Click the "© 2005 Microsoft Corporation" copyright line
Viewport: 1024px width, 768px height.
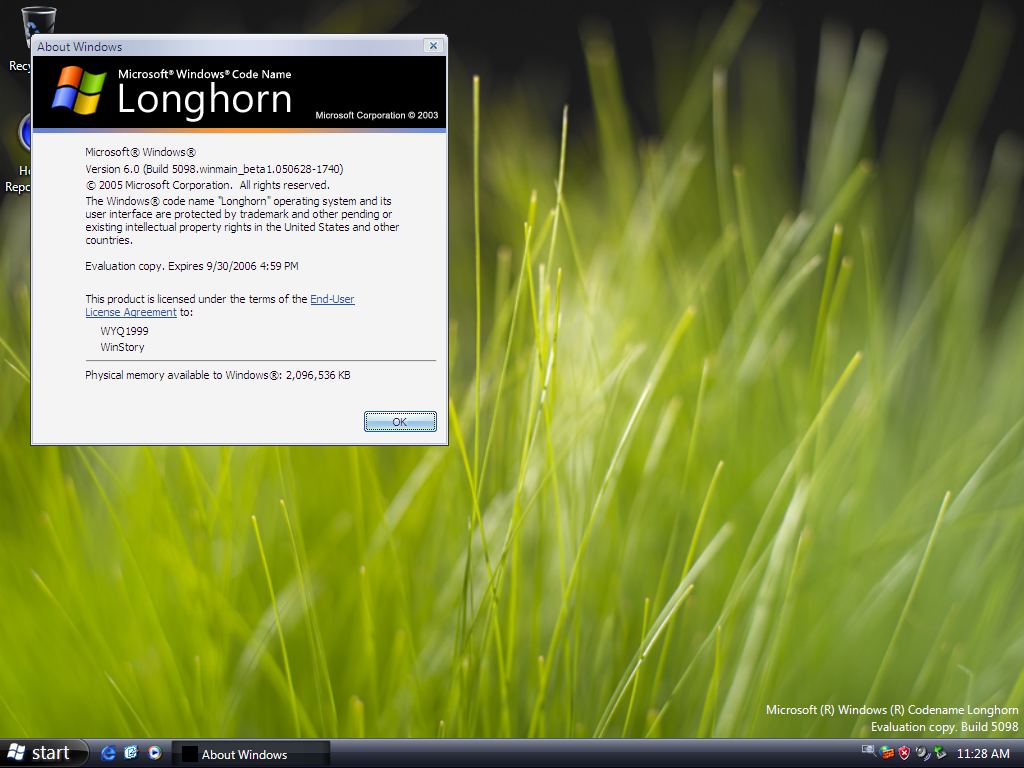point(207,185)
